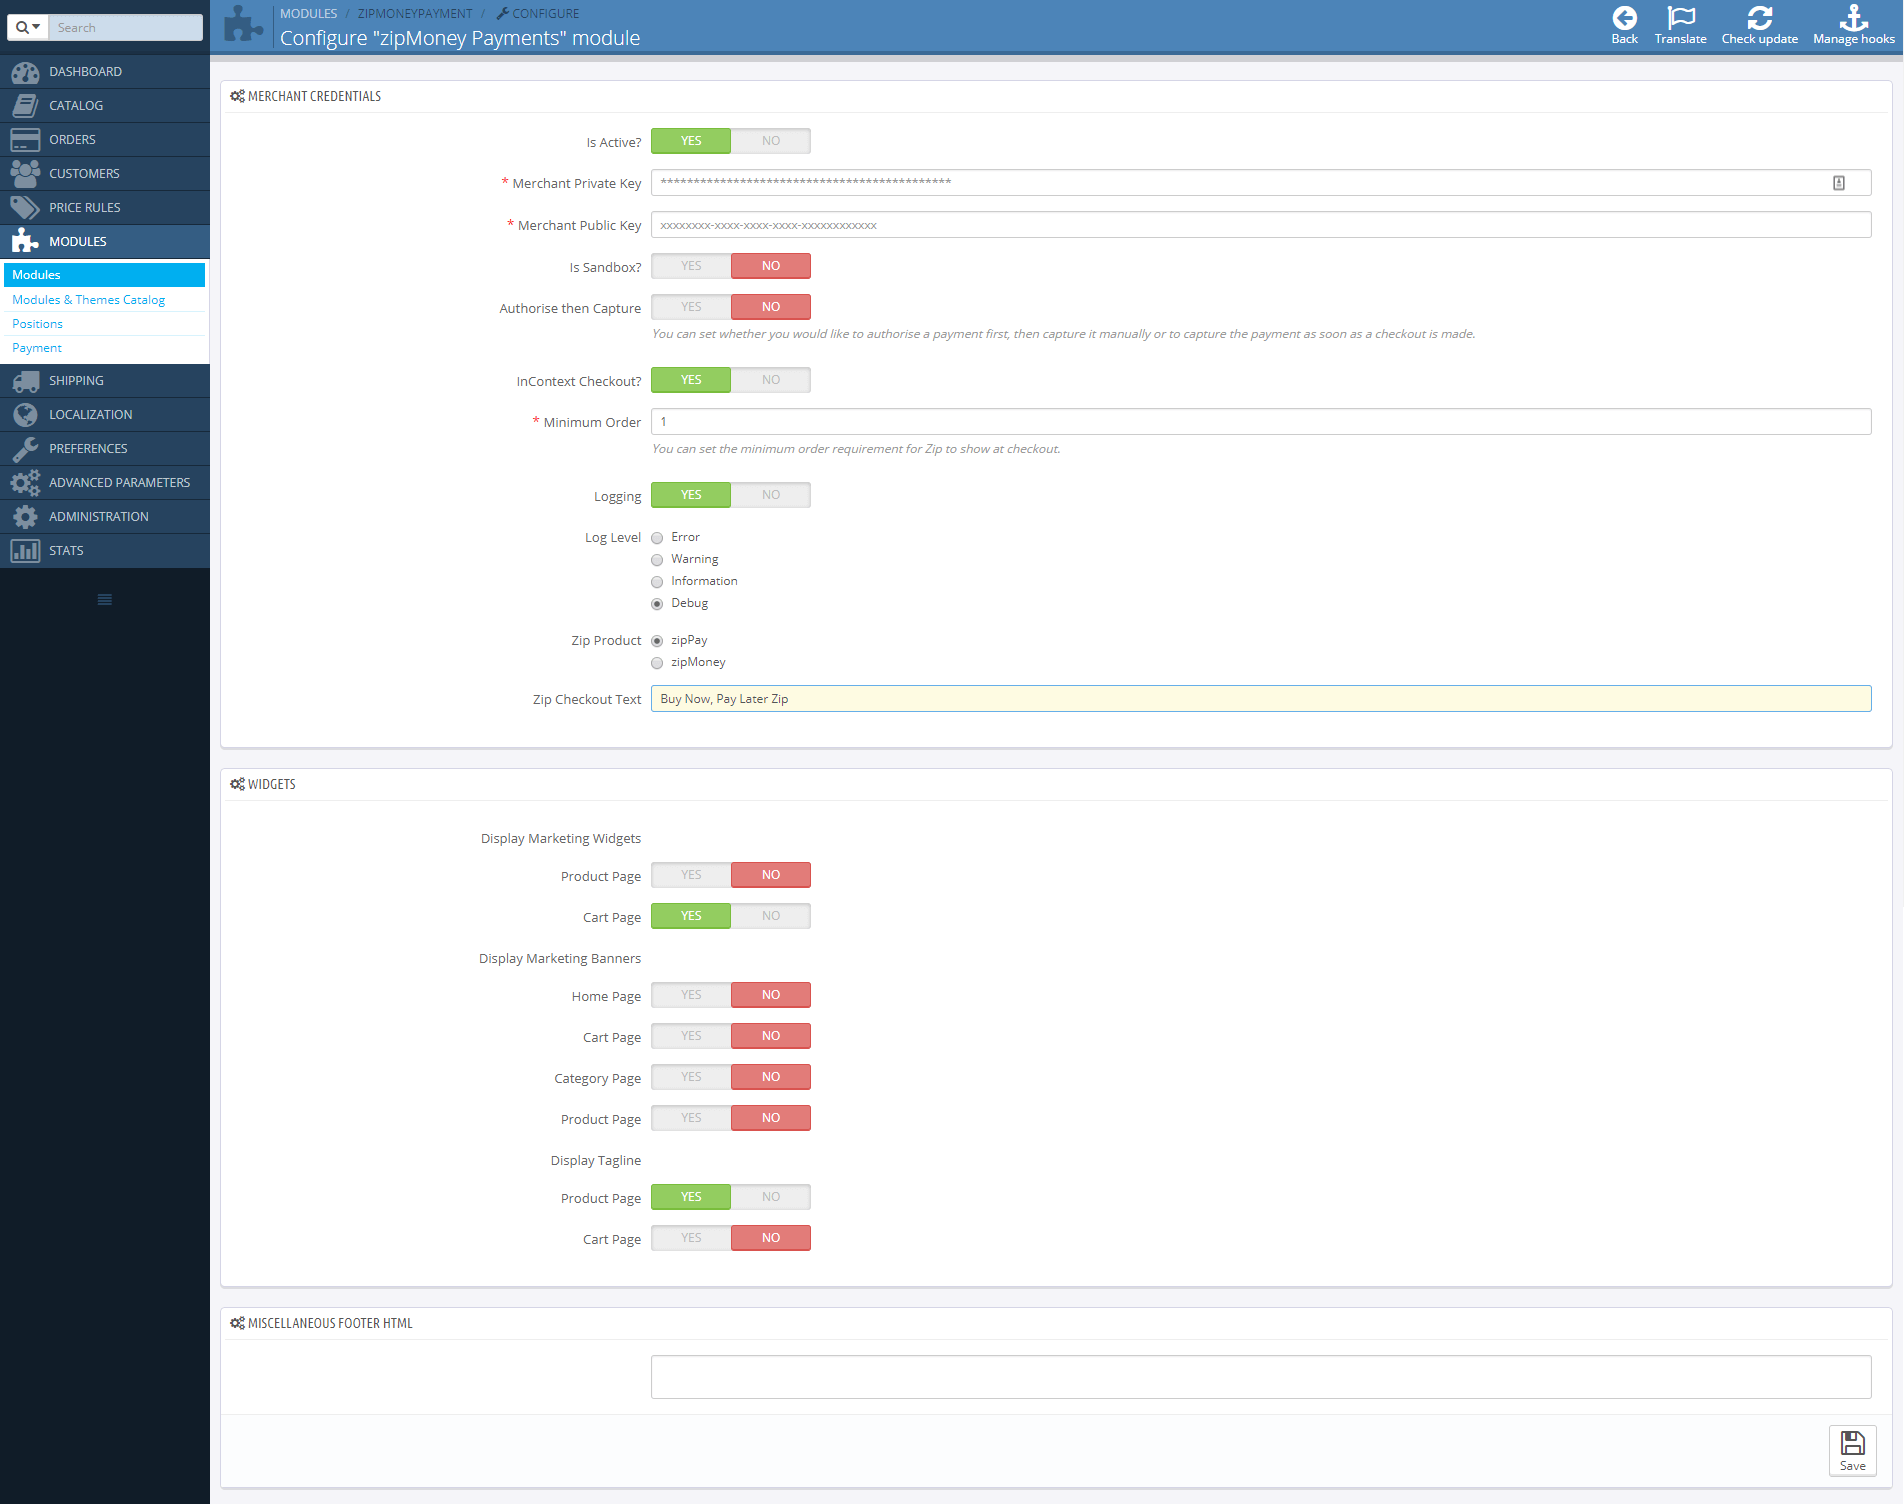Screen dimensions: 1904x1504
Task: Click the Stats bar chart icon
Action: (x=25, y=551)
